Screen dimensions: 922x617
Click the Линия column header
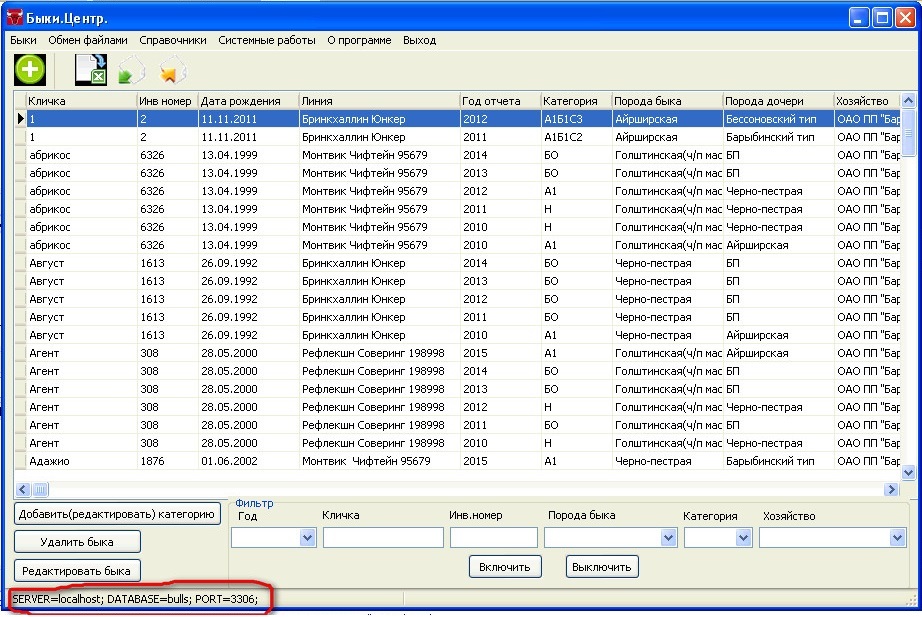tap(379, 101)
